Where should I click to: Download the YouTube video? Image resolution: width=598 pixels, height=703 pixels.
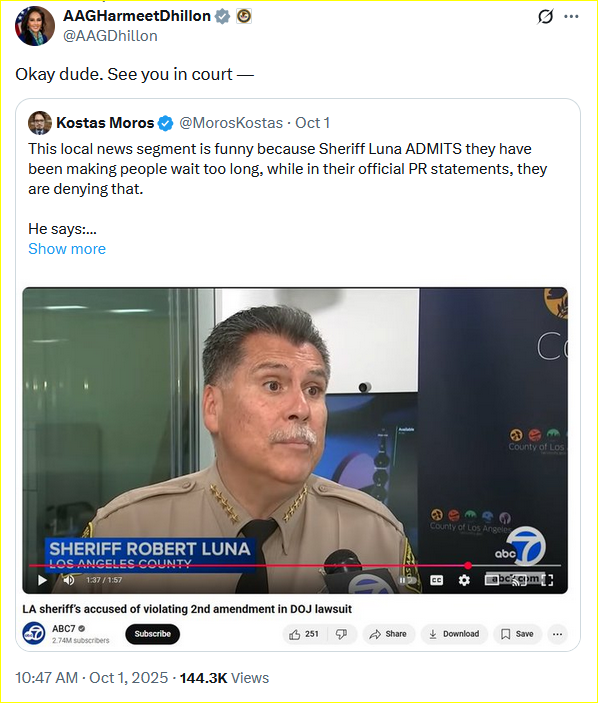point(454,634)
